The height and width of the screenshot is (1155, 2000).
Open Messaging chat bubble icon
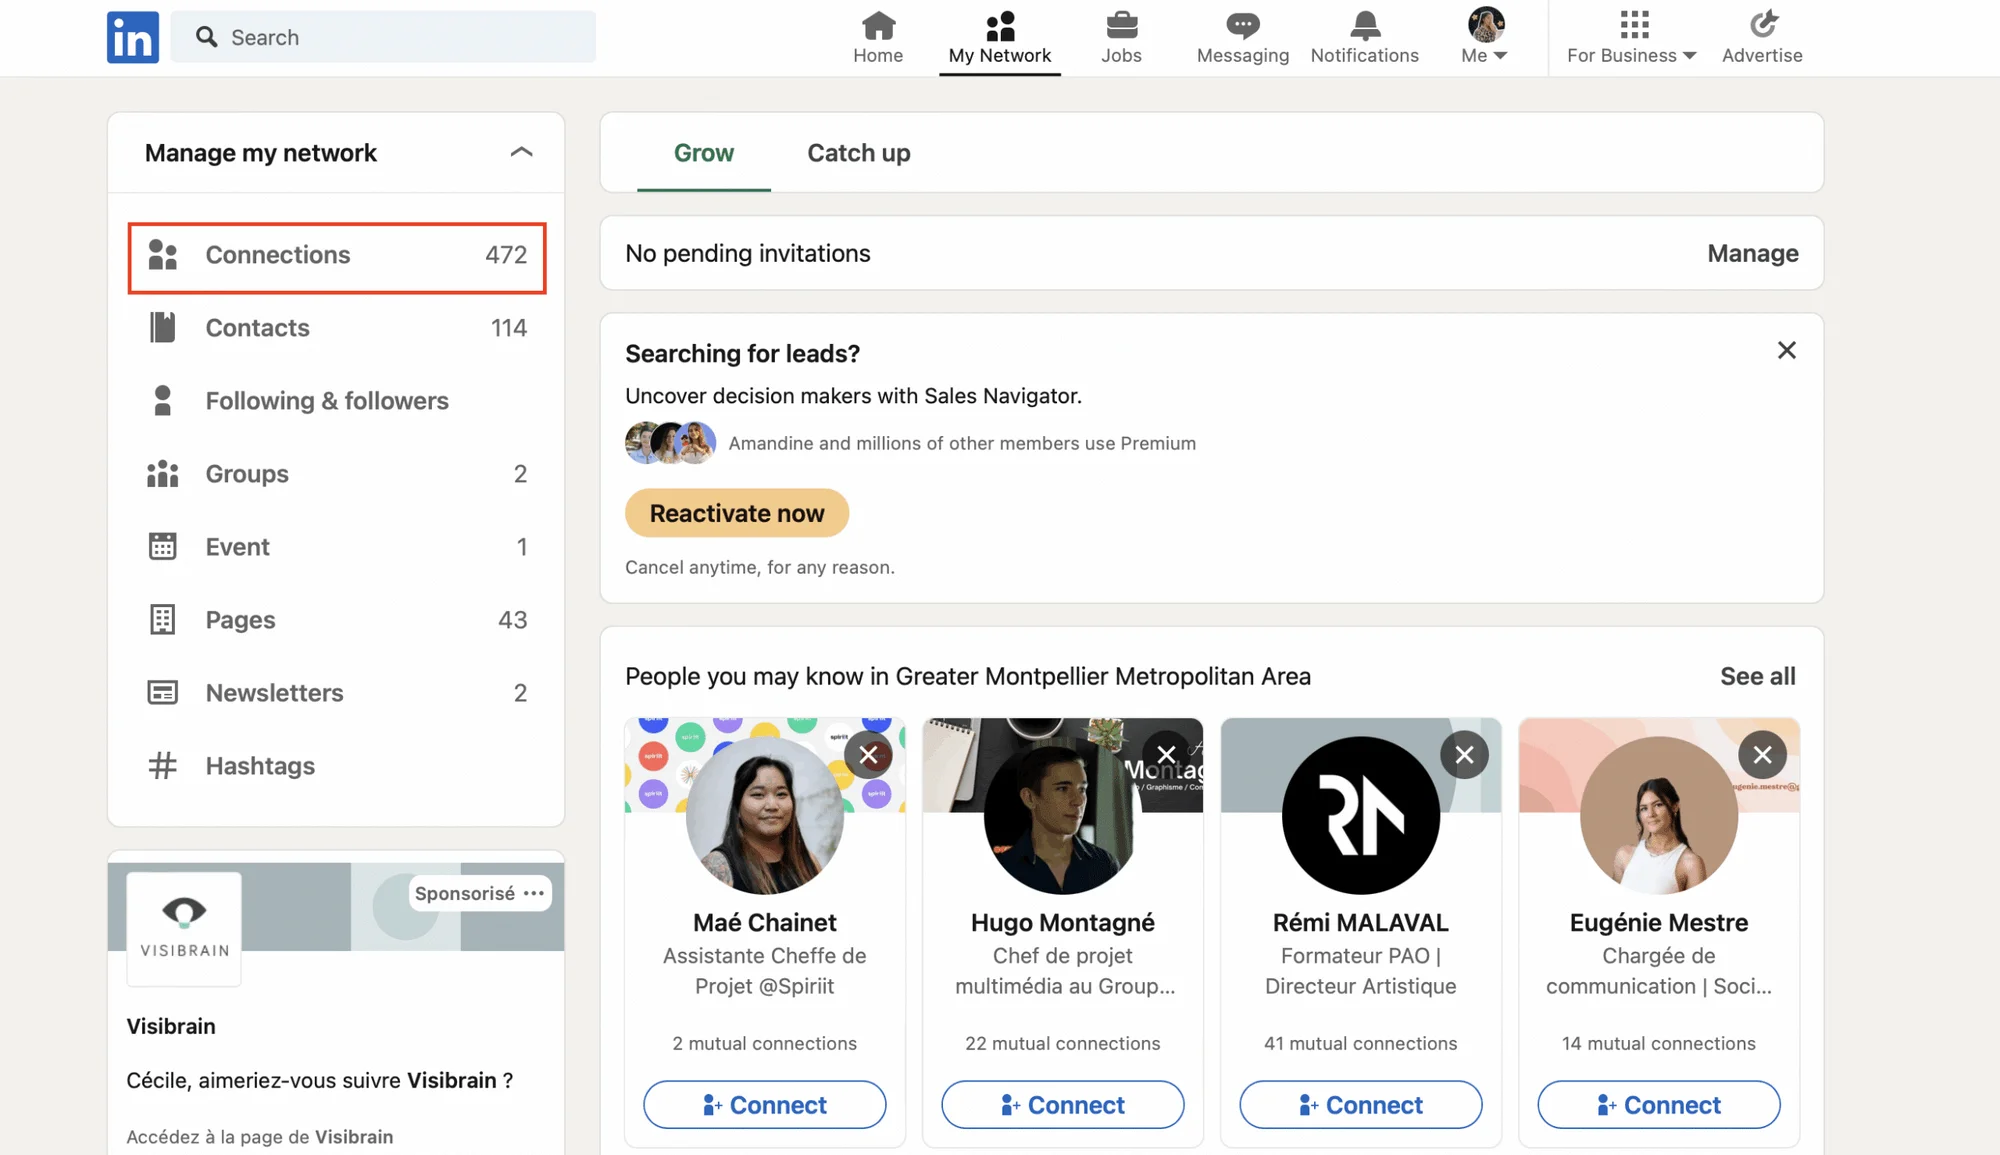pos(1242,24)
